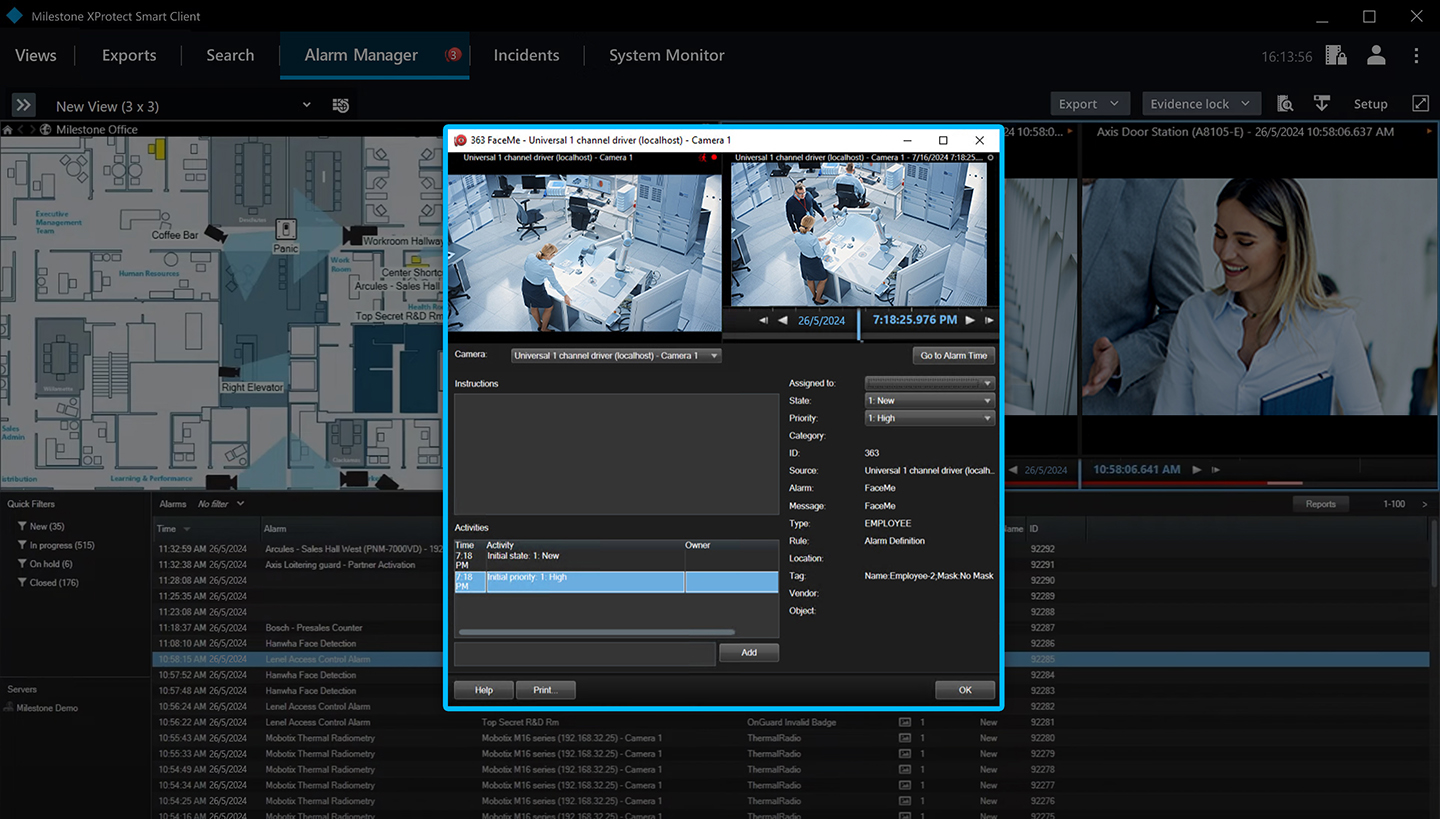
Task: Open the System Monitor tab
Action: coord(666,55)
